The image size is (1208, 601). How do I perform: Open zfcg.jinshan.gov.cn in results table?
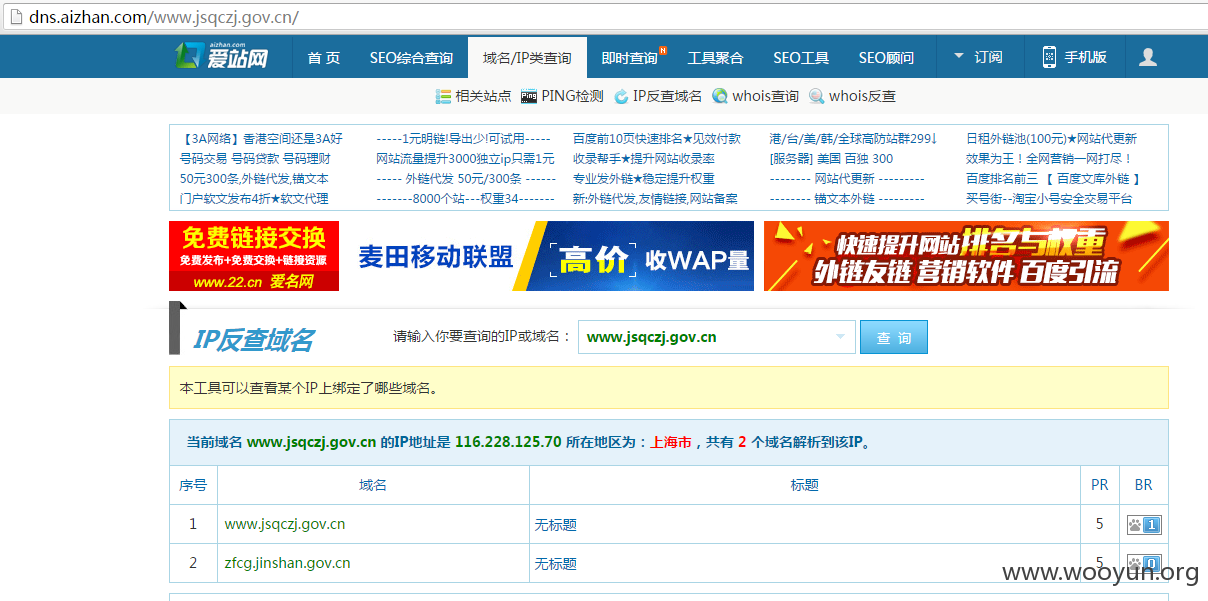[x=288, y=563]
